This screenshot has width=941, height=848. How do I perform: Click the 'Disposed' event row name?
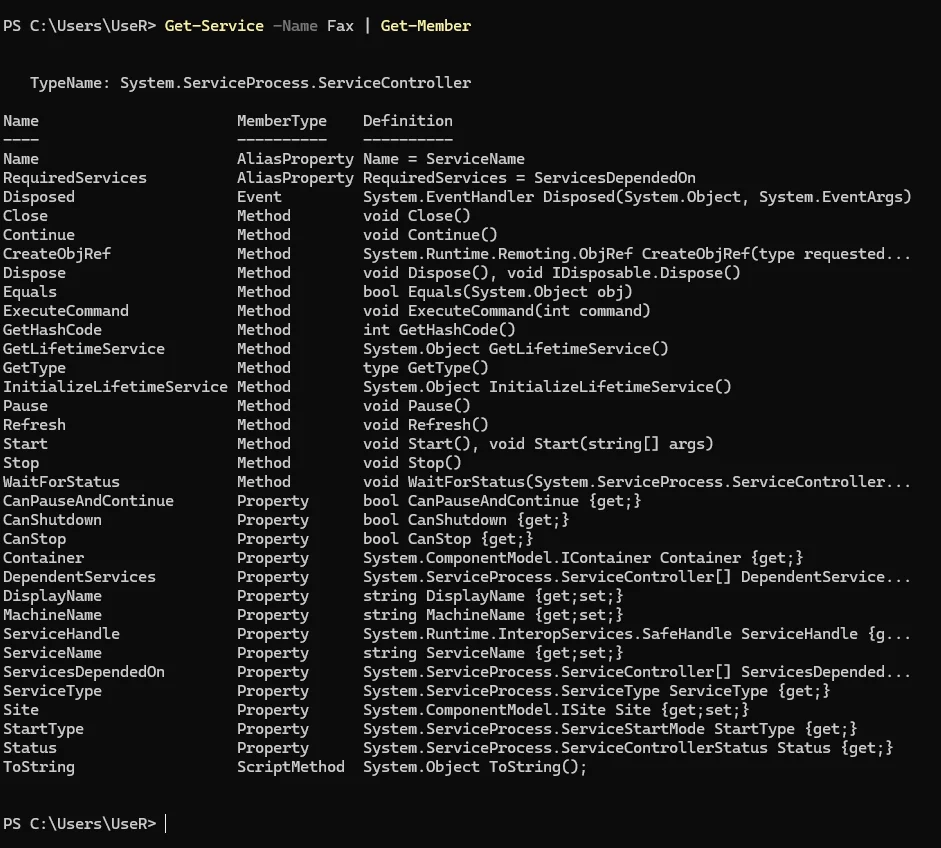(x=39, y=197)
